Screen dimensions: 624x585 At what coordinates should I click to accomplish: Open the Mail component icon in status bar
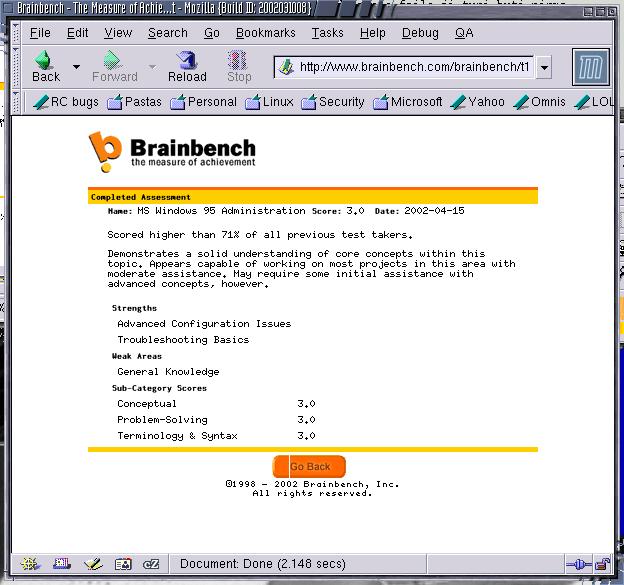click(61, 564)
